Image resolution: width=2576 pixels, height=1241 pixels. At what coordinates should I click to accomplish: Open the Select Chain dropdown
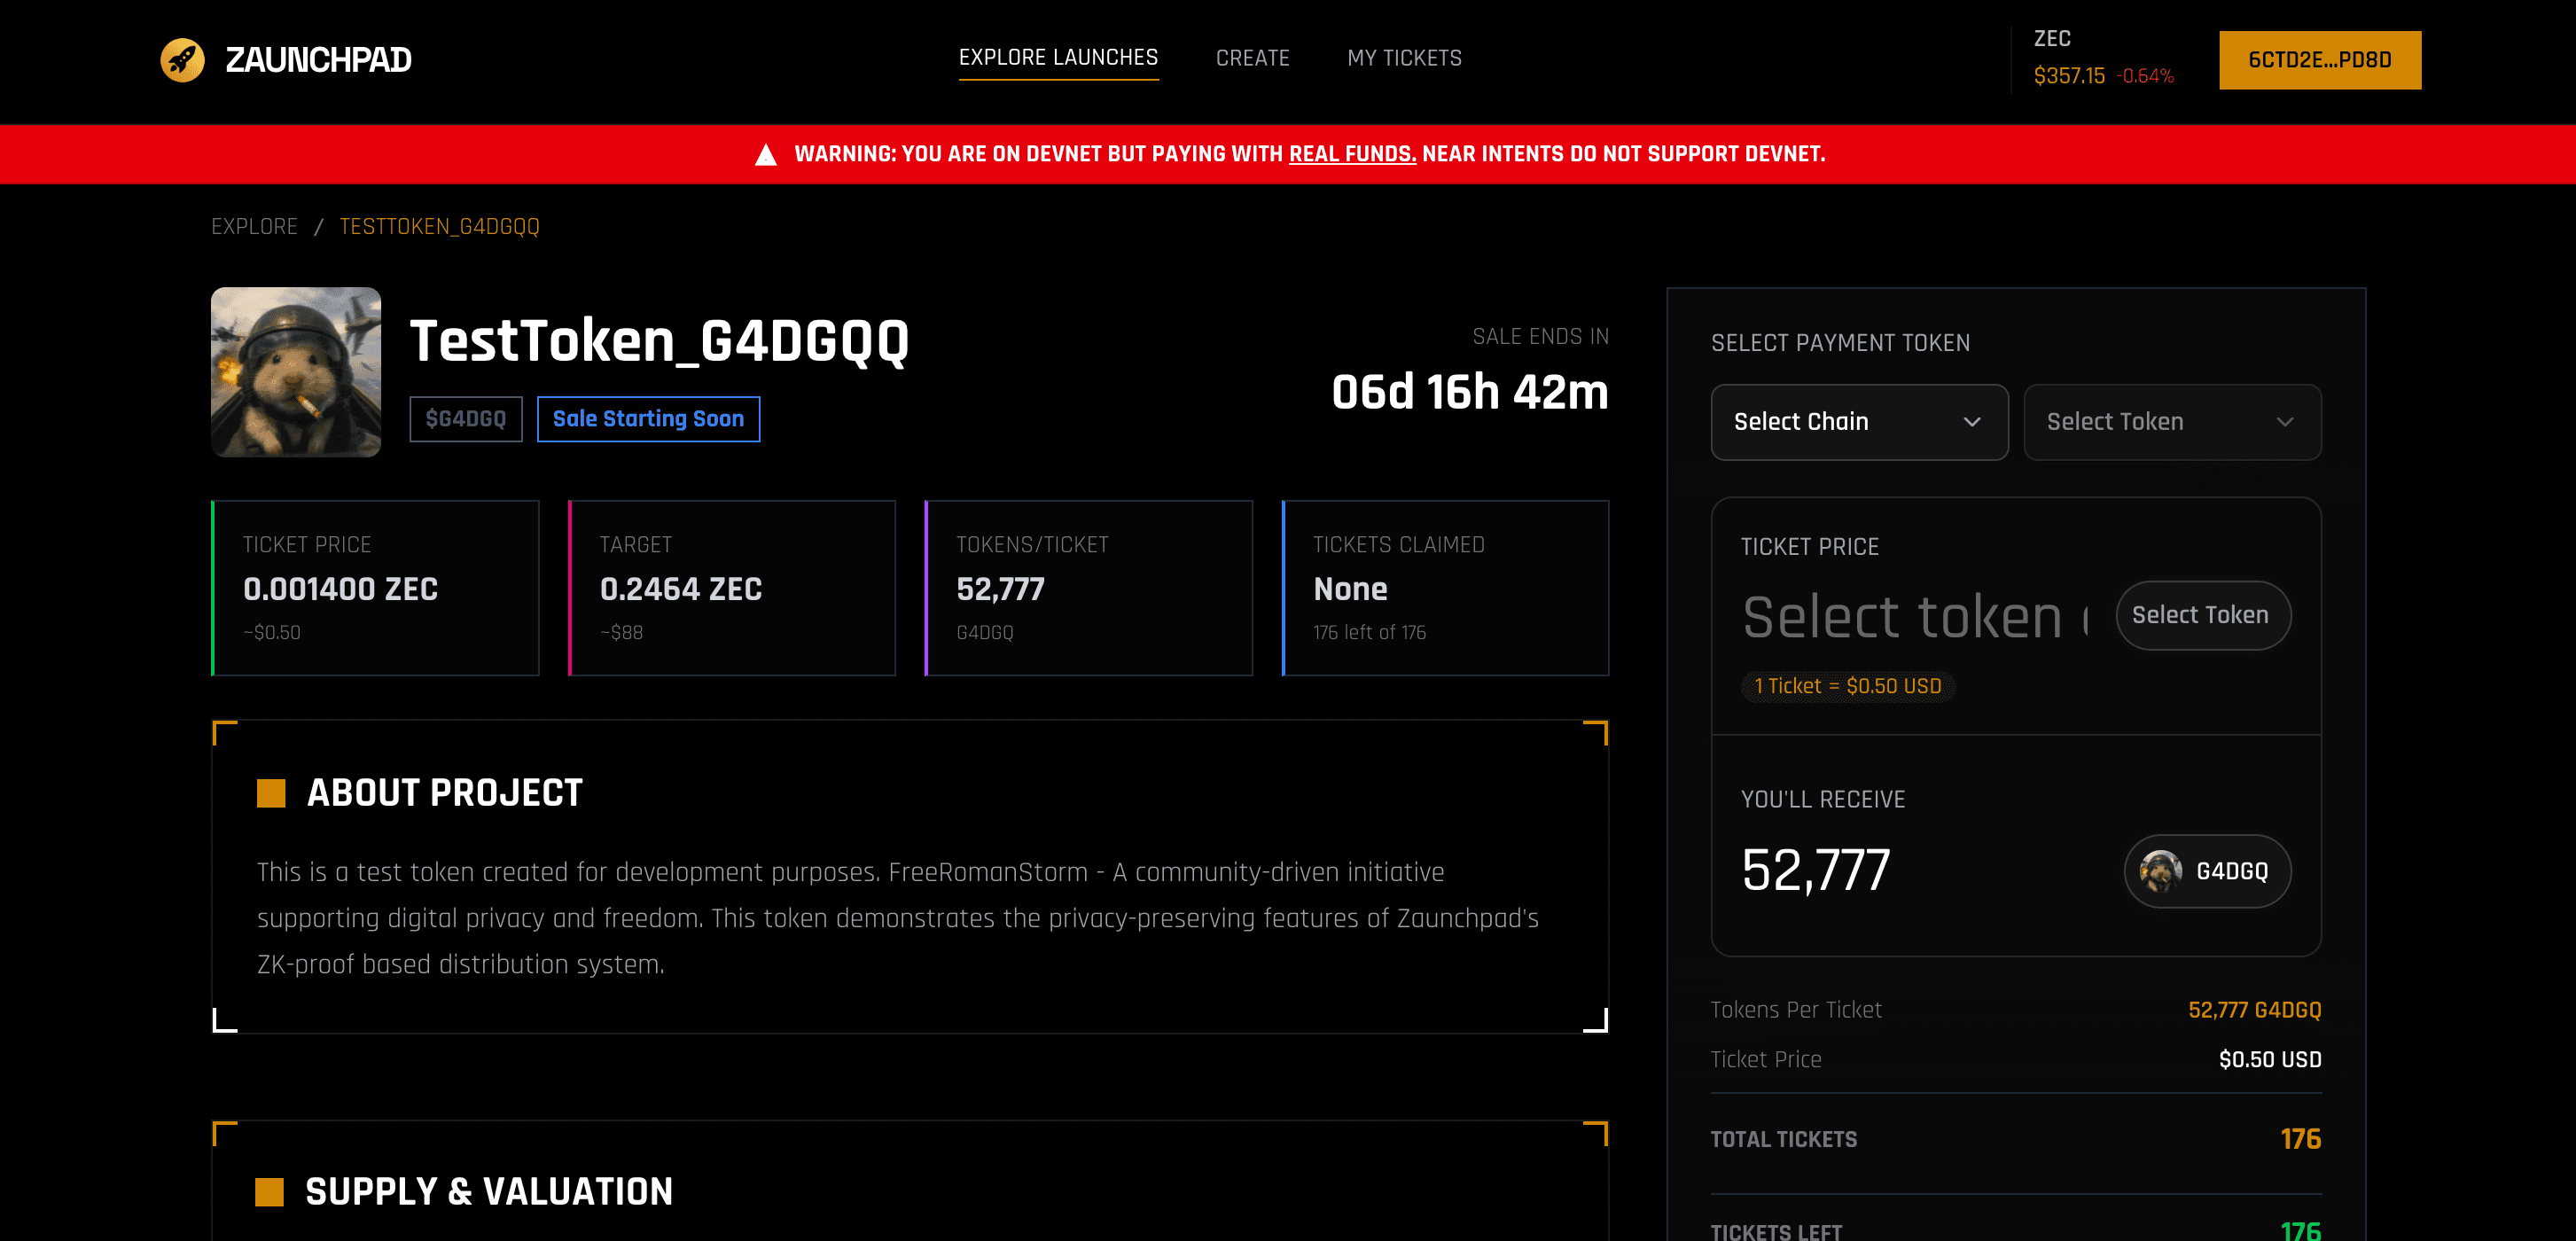pyautogui.click(x=1858, y=422)
